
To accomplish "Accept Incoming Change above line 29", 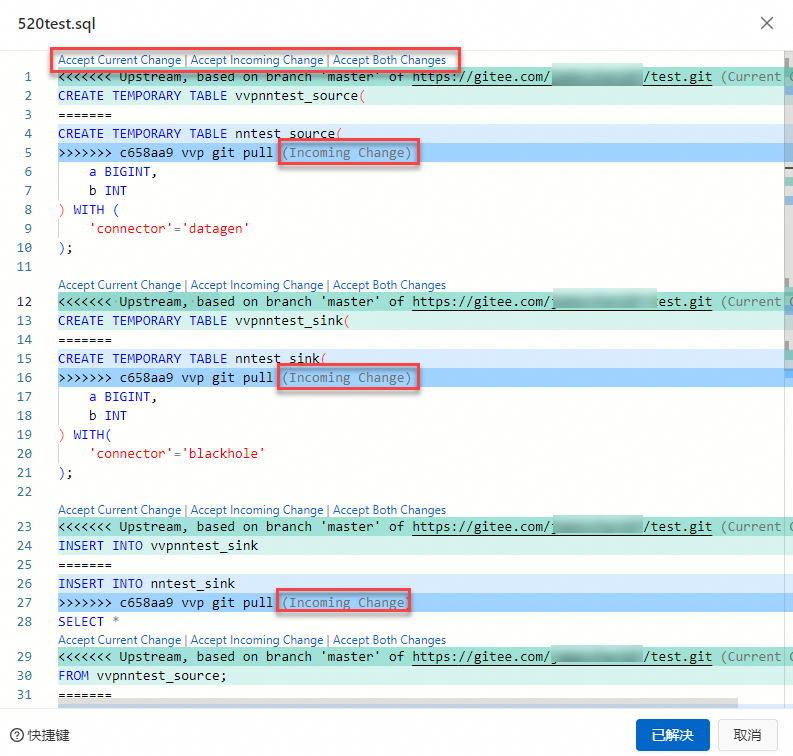I will (x=257, y=640).
